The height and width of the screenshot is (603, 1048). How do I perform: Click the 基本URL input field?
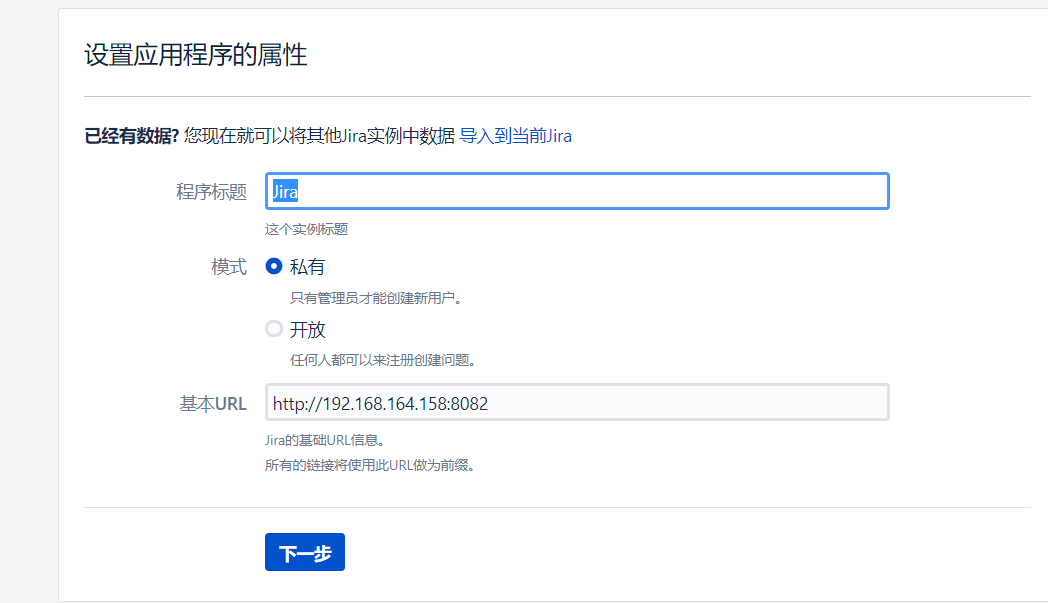(577, 403)
